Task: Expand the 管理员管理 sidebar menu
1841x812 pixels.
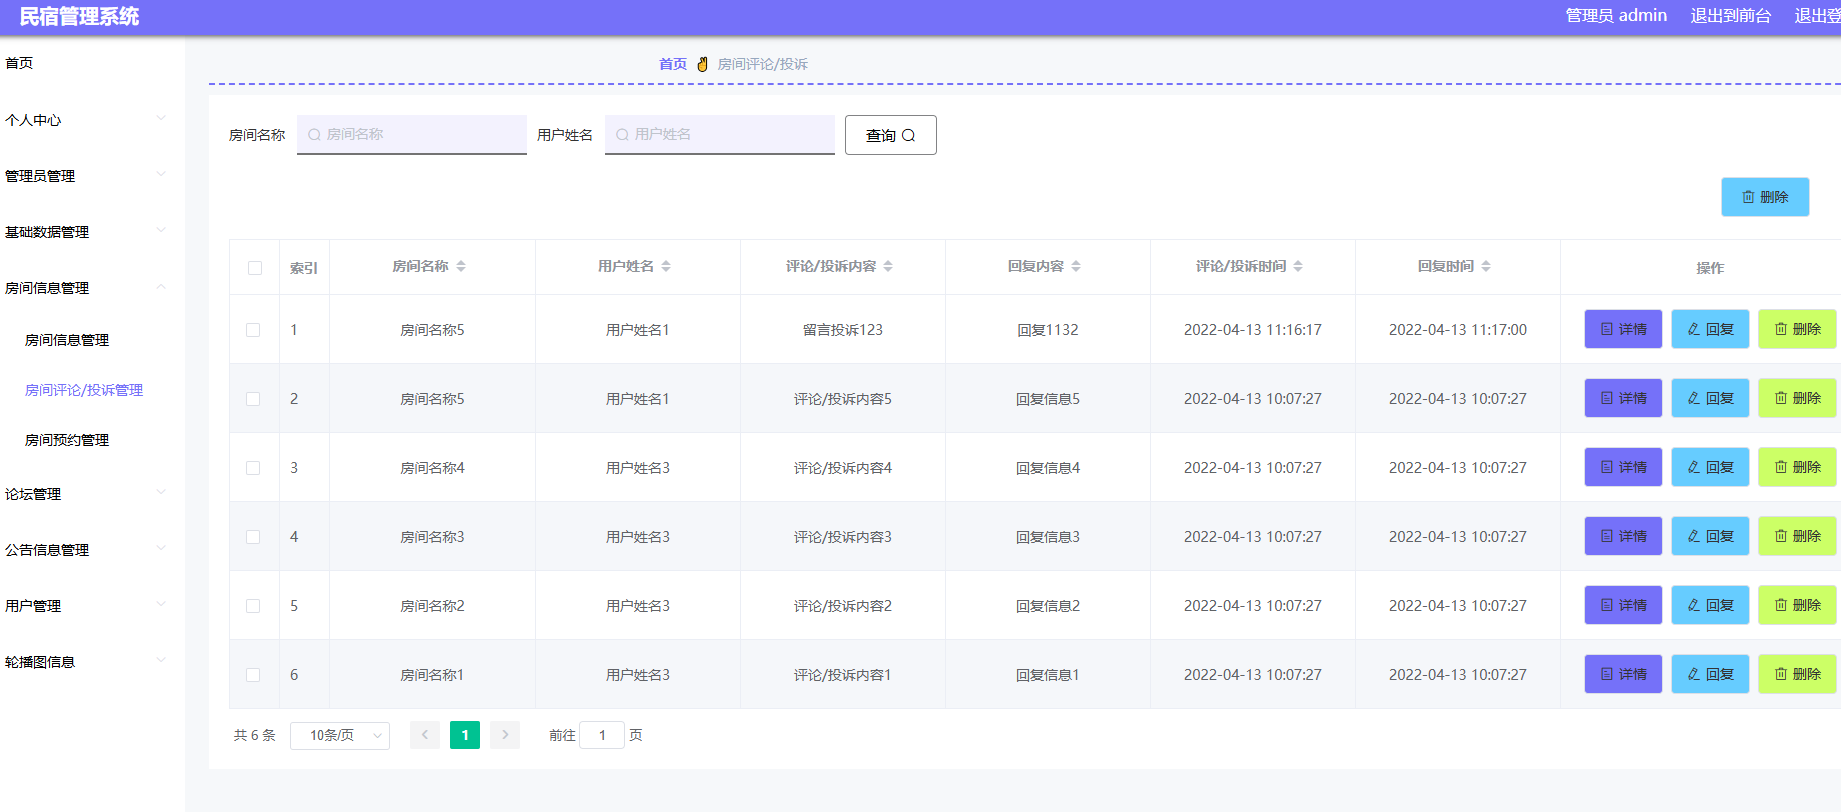Action: (92, 176)
